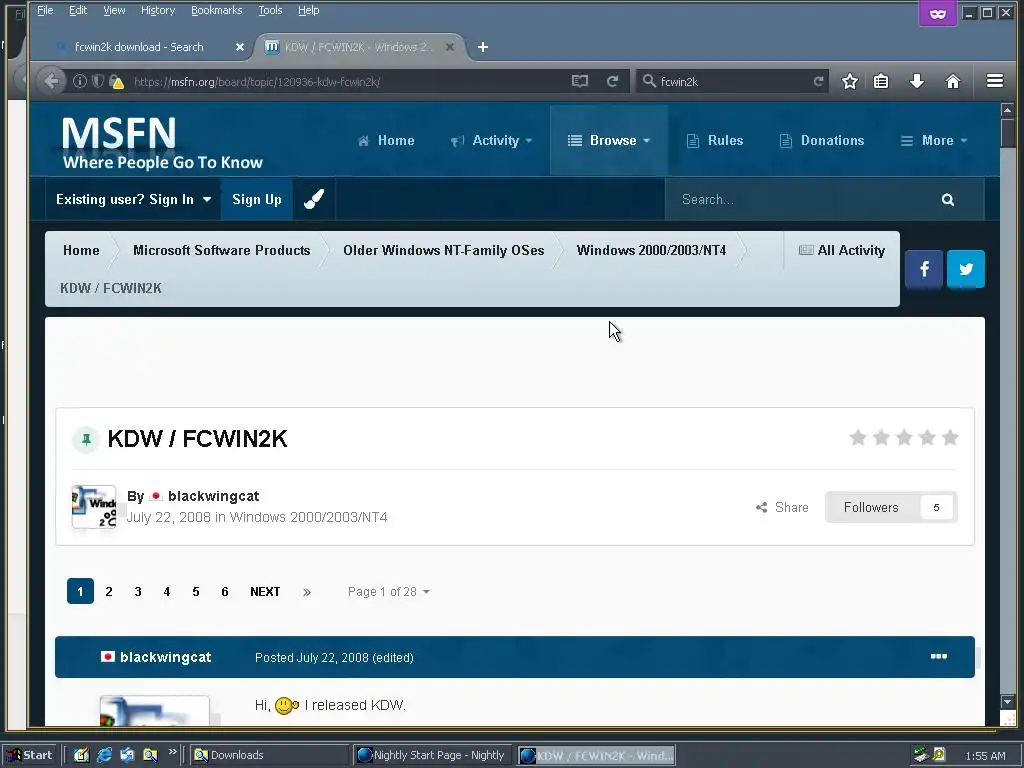1024x768 pixels.
Task: Click the private browsing mask icon
Action: click(x=937, y=14)
